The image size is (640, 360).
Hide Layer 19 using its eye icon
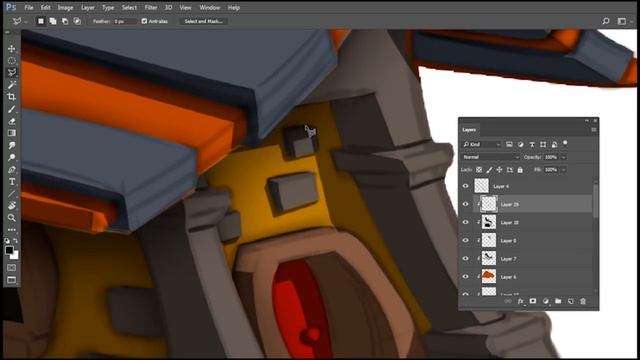[x=466, y=204]
